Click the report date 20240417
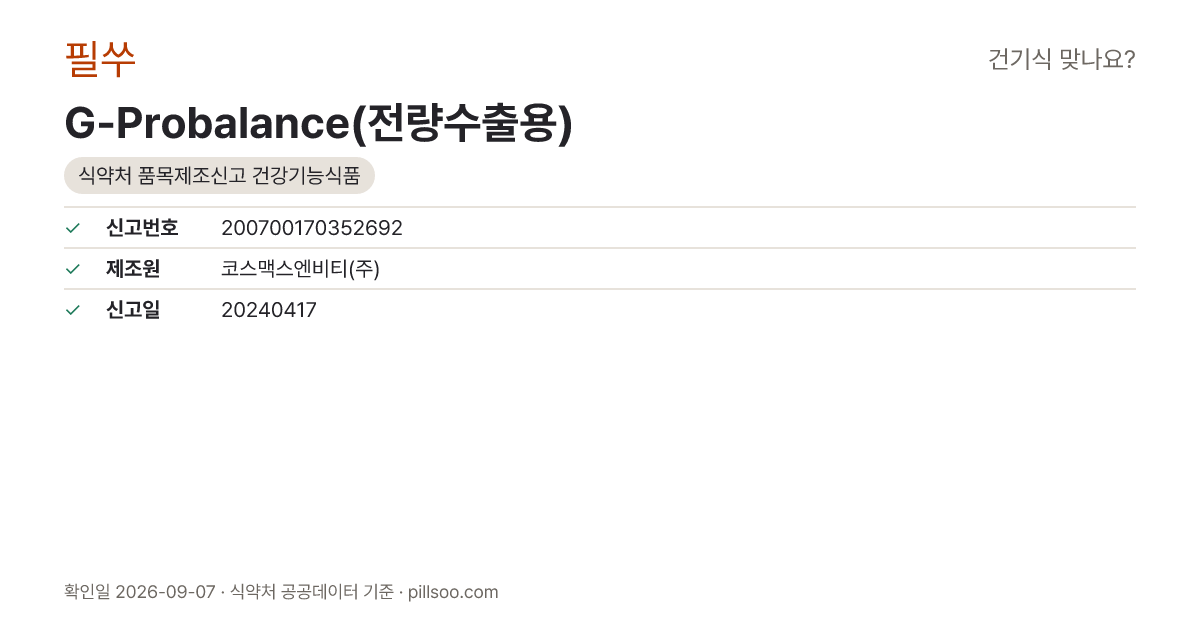1200x630 pixels. 269,310
